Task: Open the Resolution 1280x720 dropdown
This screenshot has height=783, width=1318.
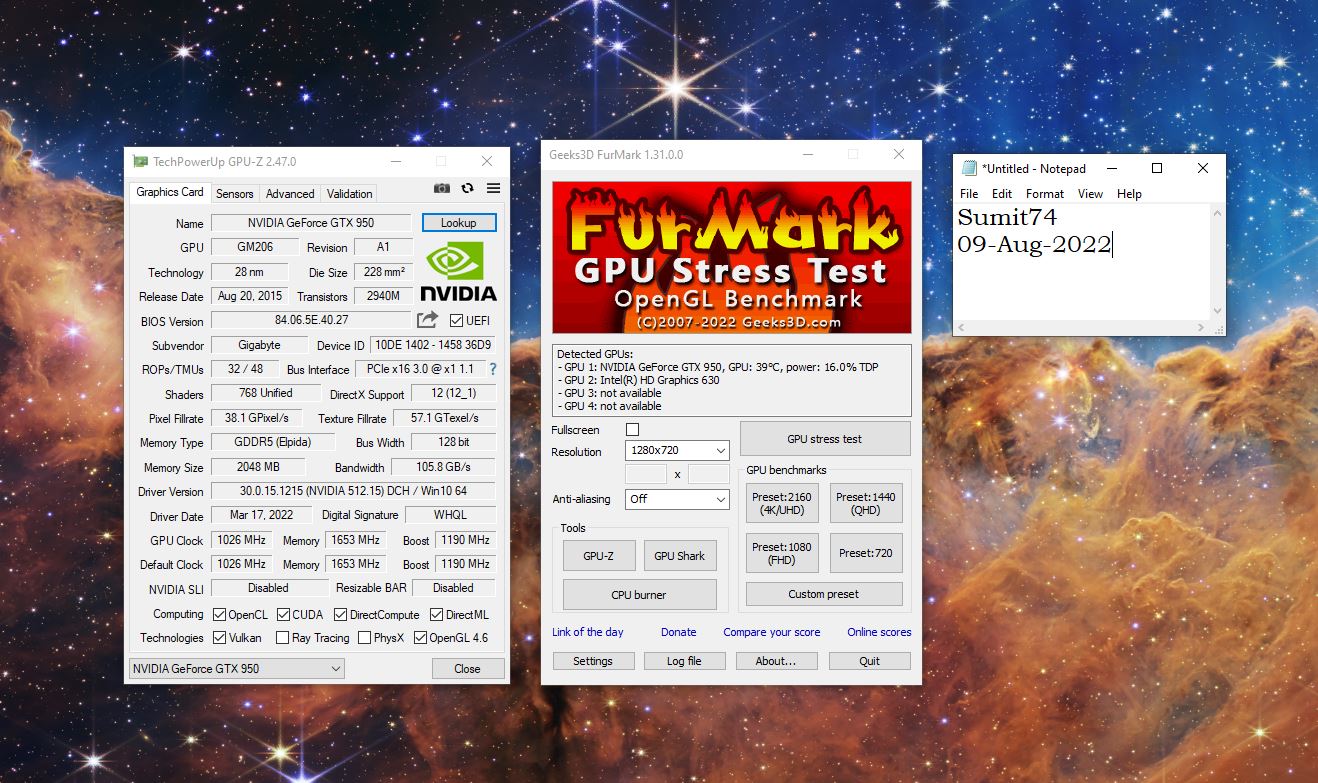Action: point(677,451)
